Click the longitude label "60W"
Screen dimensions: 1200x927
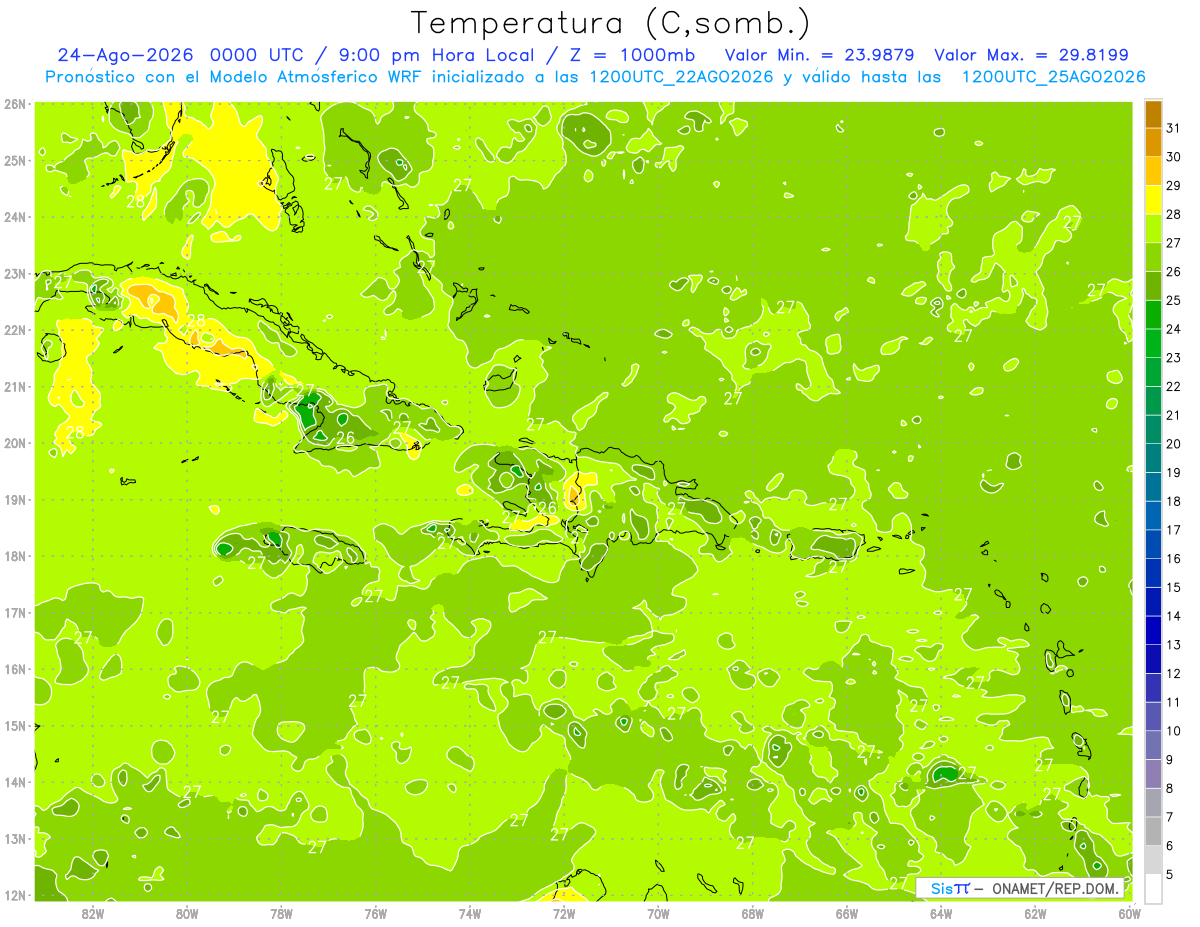[1129, 913]
